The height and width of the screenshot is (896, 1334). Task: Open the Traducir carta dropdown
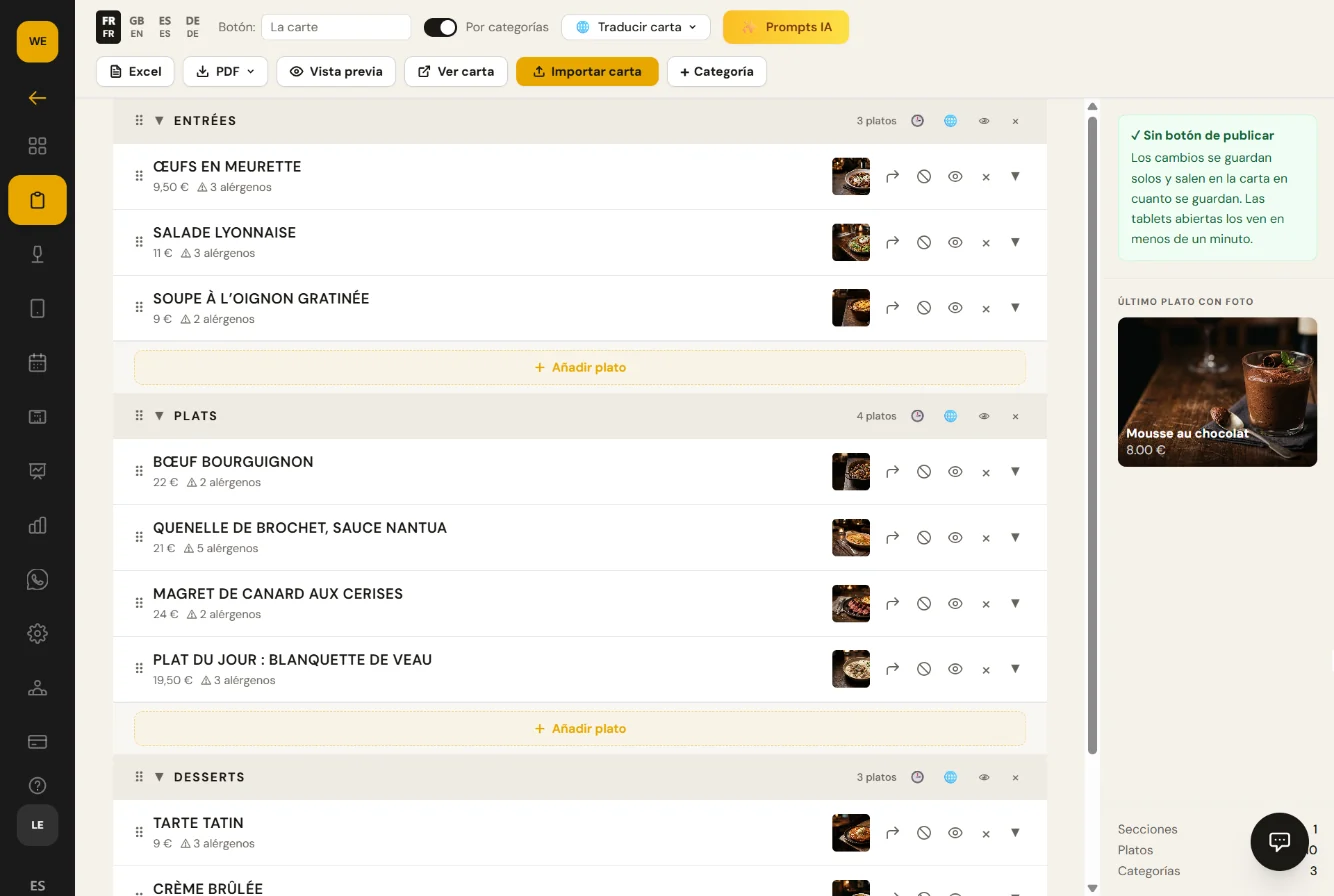636,27
